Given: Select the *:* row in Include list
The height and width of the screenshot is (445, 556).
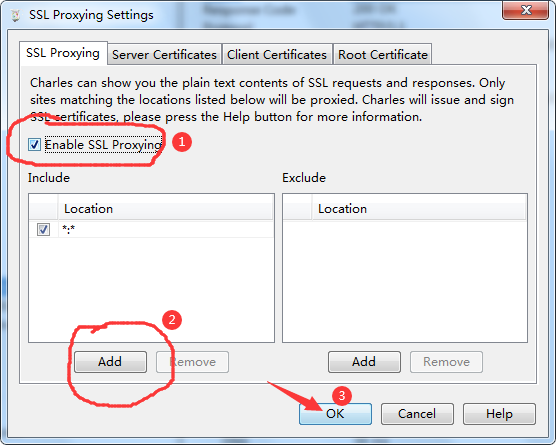Looking at the screenshot, I should click(x=151, y=229).
